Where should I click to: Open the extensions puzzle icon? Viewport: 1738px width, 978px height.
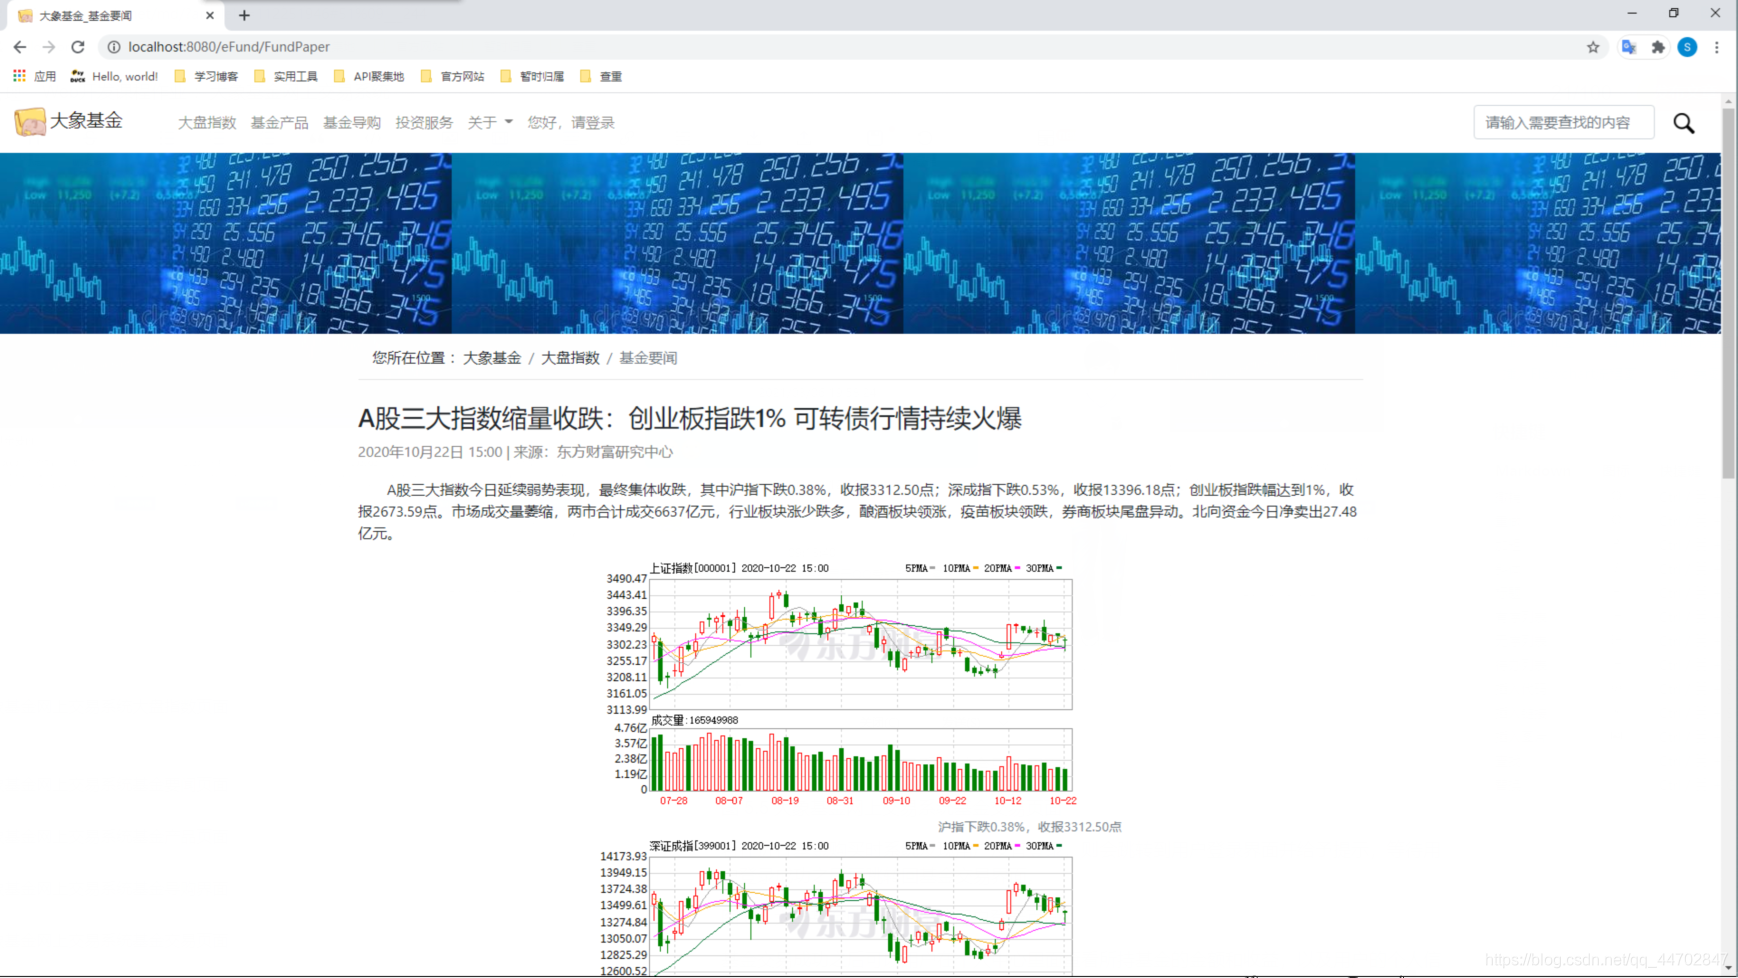(1658, 47)
